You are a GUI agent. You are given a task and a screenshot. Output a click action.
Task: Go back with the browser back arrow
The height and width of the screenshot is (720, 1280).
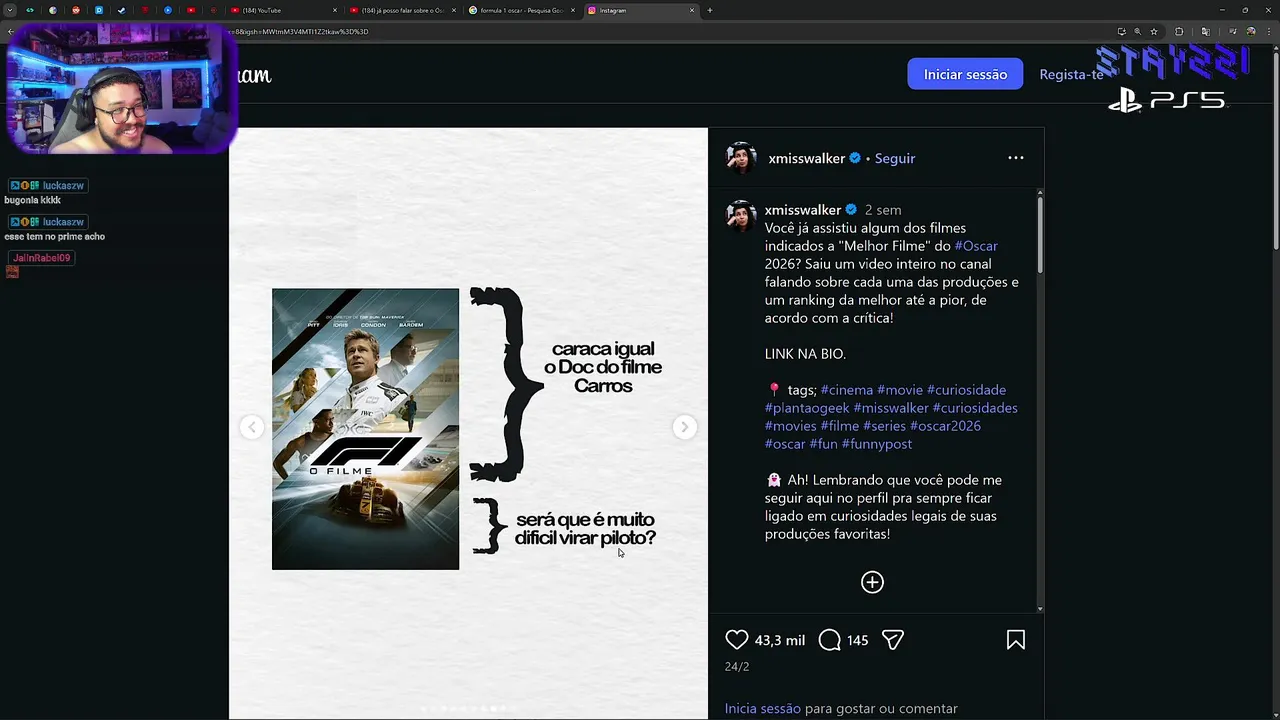[x=10, y=31]
